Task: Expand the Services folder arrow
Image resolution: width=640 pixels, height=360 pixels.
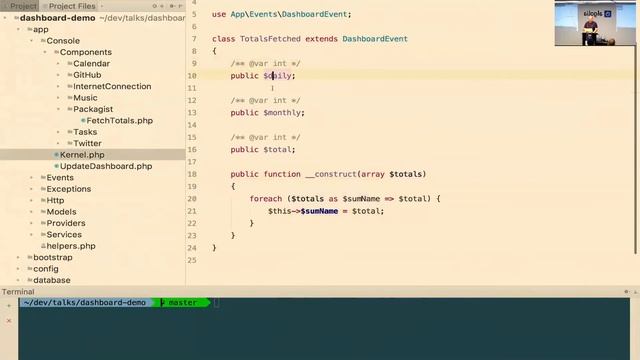Action: pos(31,235)
